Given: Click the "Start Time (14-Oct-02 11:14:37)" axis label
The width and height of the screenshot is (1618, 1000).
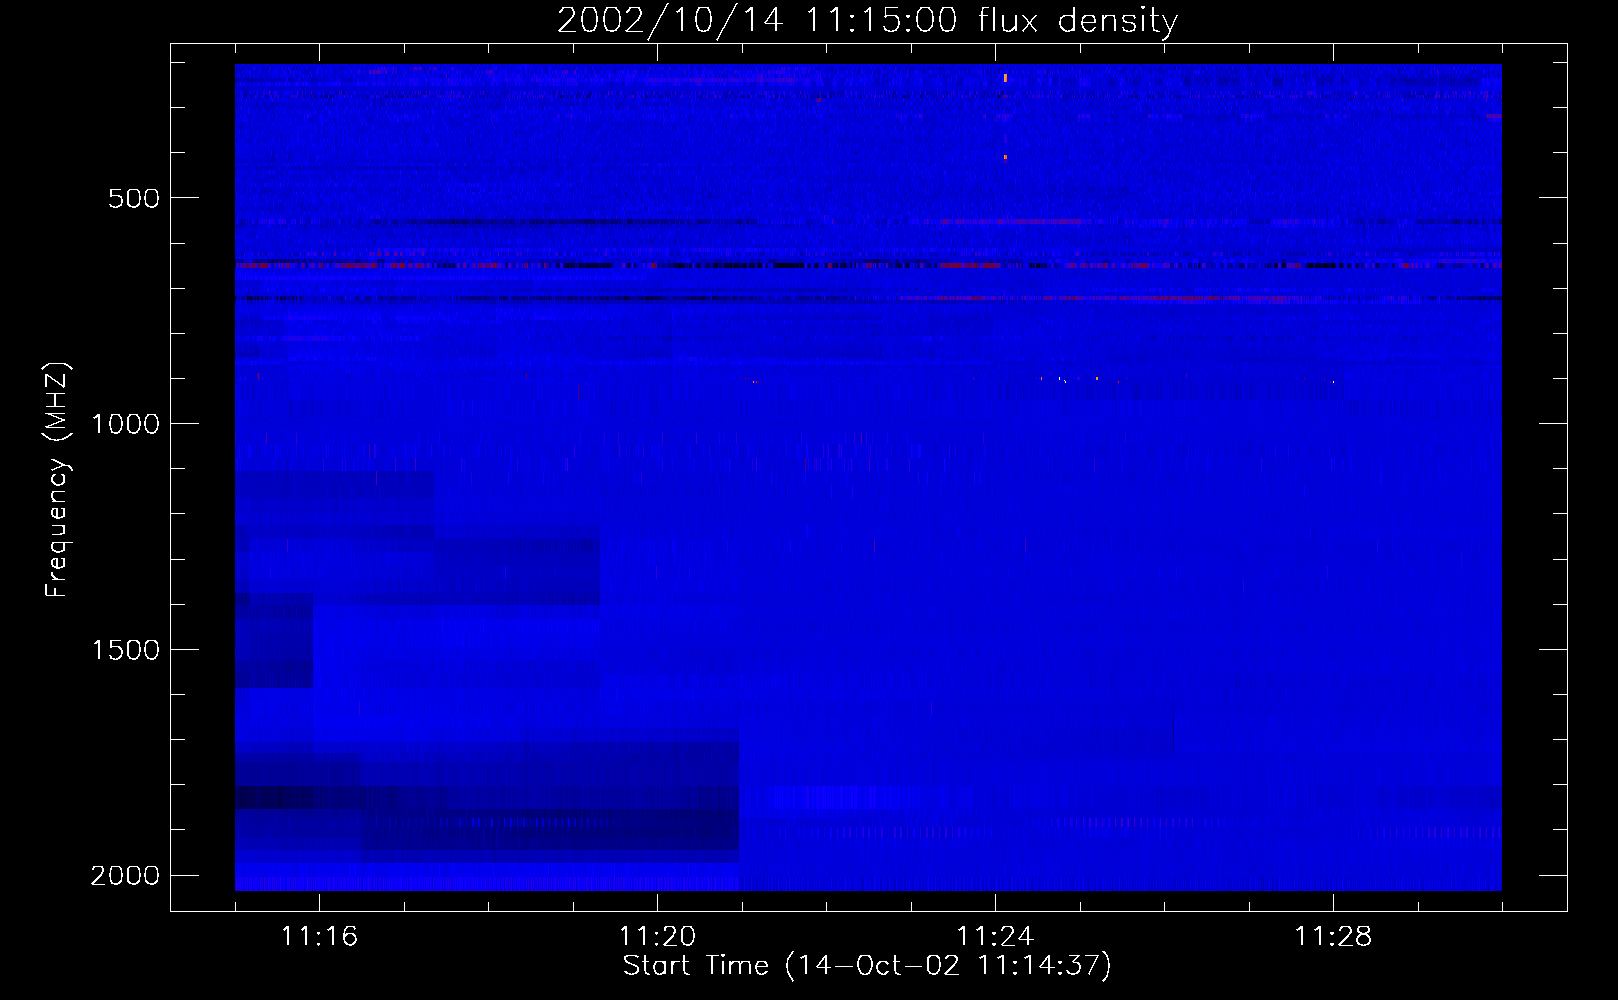Looking at the screenshot, I should click(867, 965).
